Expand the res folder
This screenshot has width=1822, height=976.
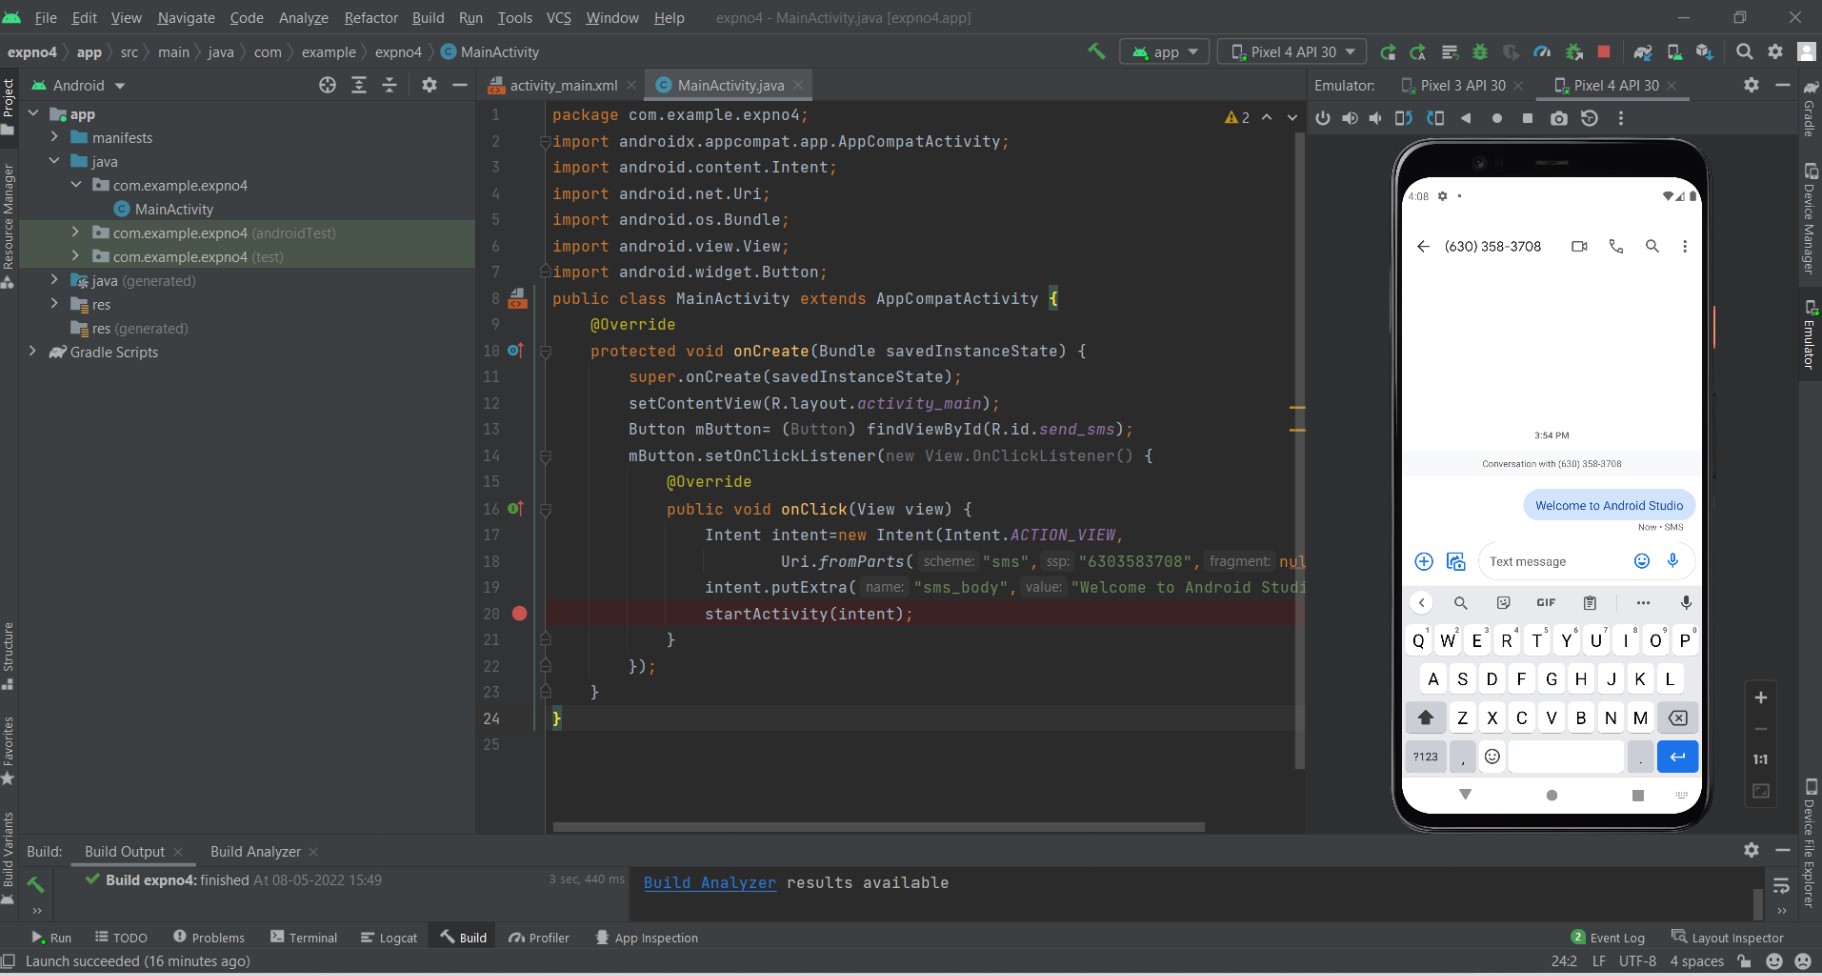(55, 304)
